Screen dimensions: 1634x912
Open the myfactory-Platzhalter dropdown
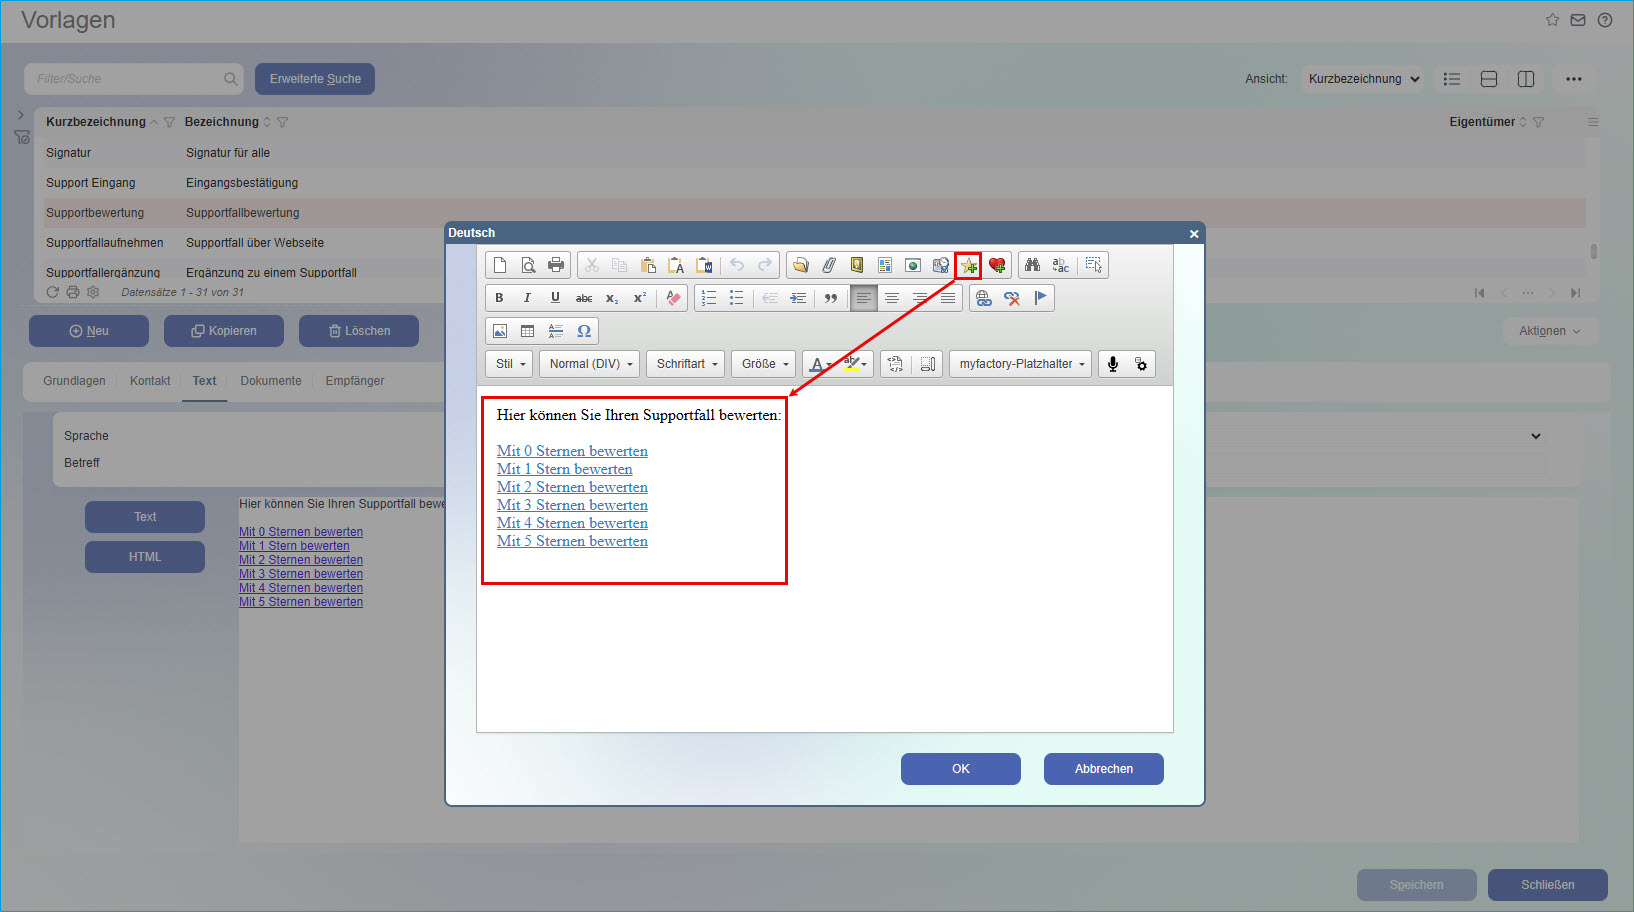(x=1021, y=364)
